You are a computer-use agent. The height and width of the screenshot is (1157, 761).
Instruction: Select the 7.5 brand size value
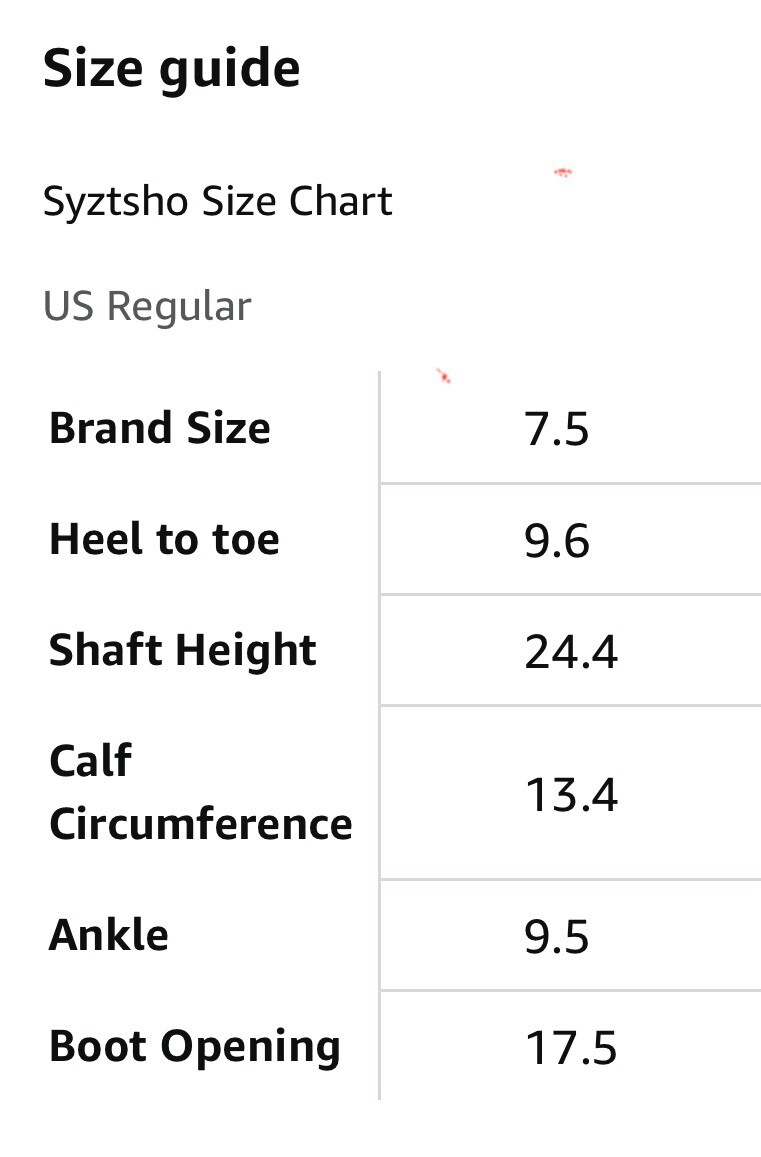556,430
